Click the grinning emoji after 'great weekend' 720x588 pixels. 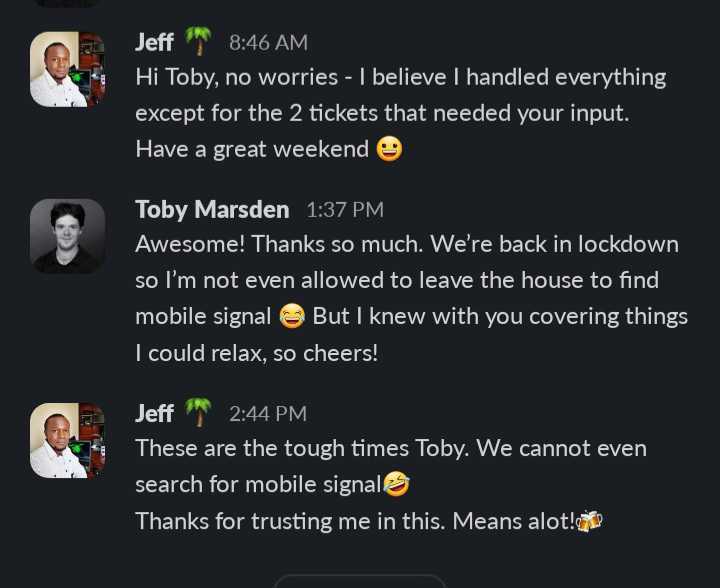pyautogui.click(x=389, y=149)
